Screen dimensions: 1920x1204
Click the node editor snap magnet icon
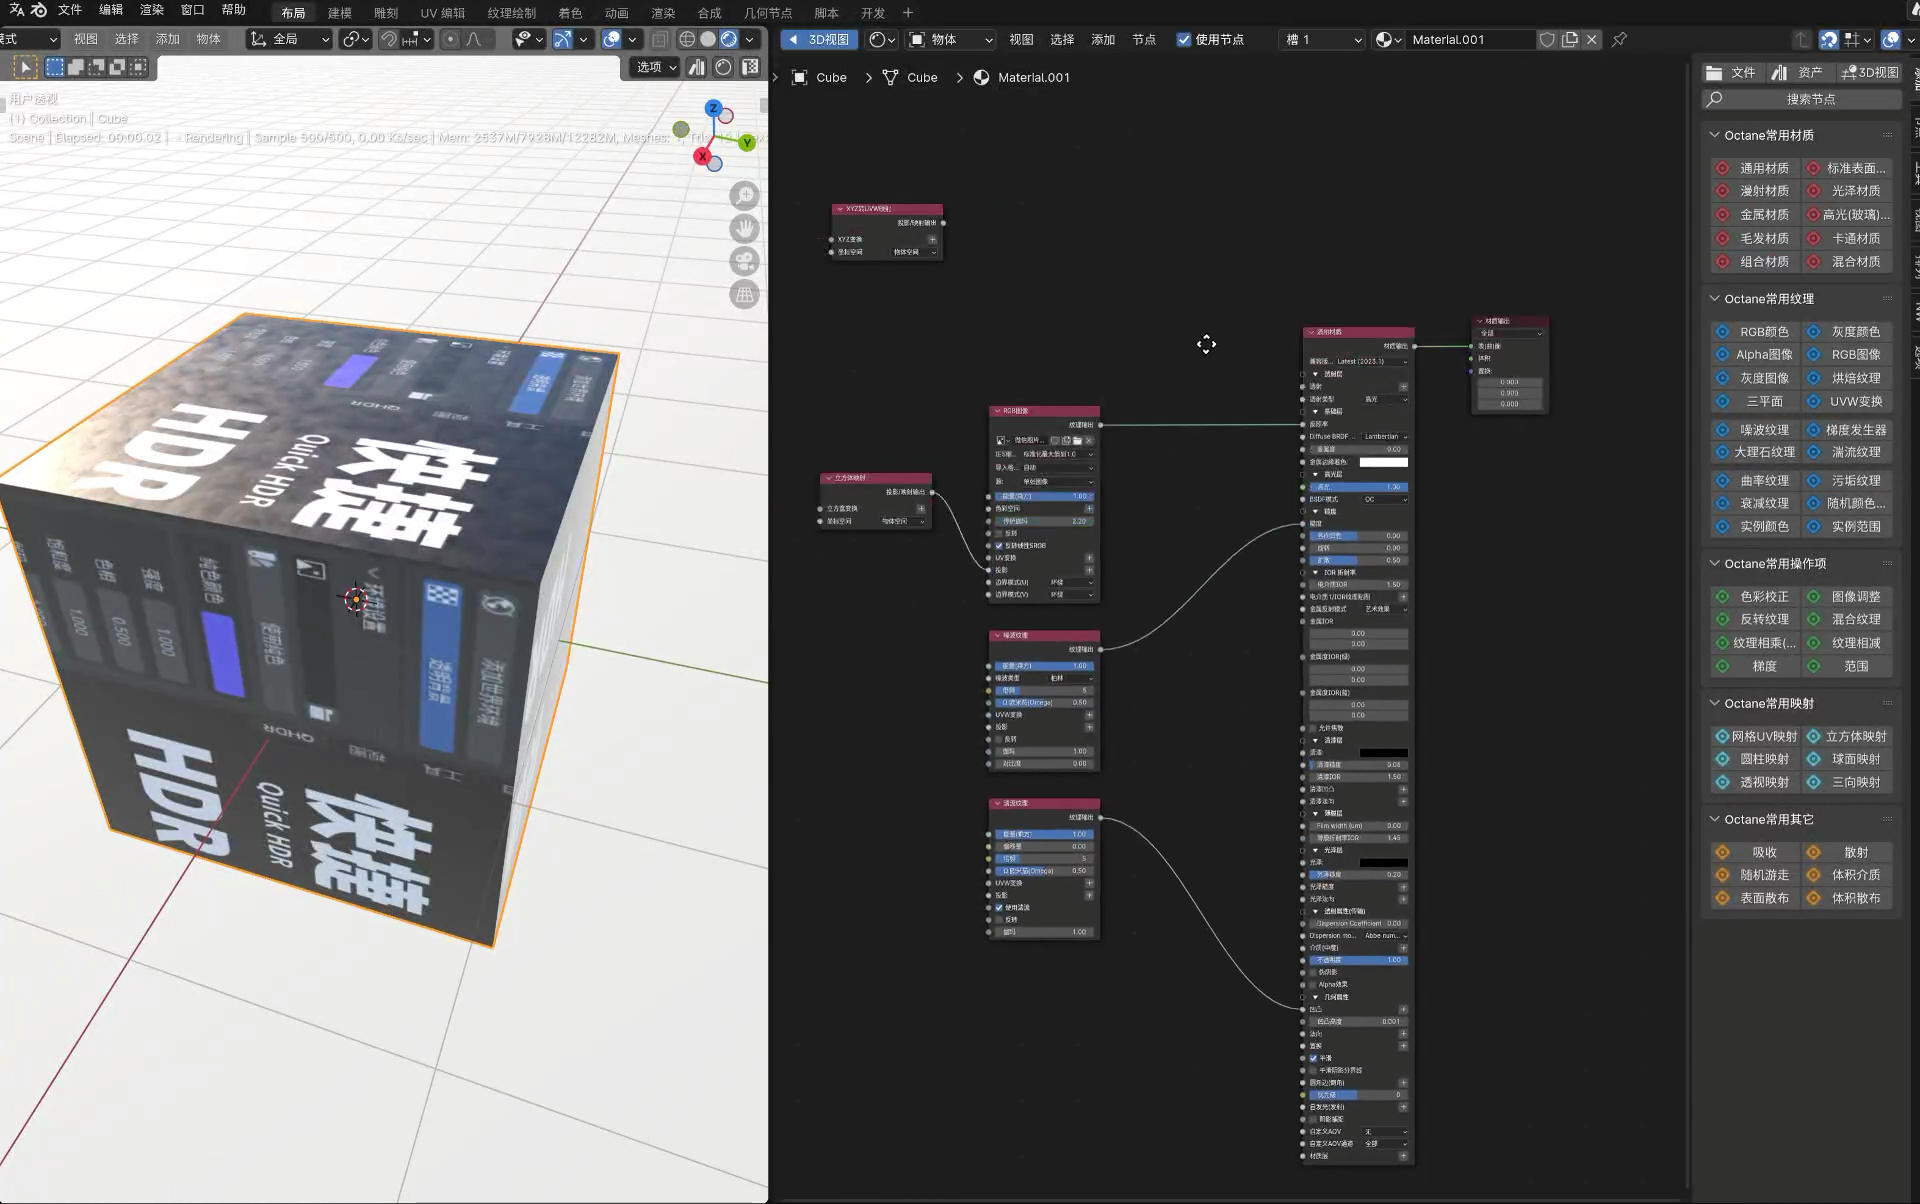[1829, 39]
